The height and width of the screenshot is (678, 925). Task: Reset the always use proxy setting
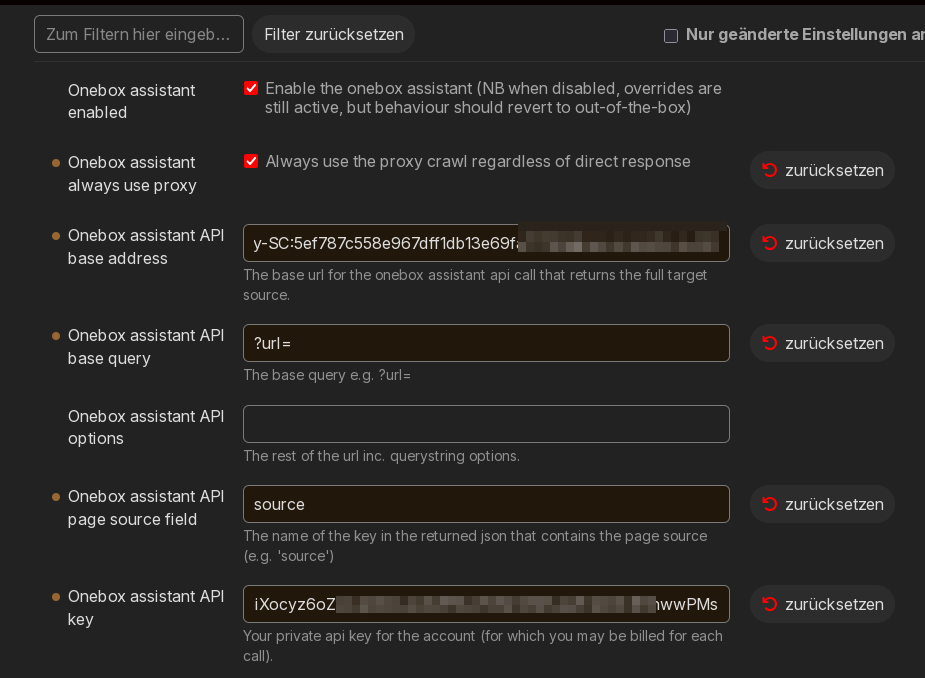(x=822, y=171)
